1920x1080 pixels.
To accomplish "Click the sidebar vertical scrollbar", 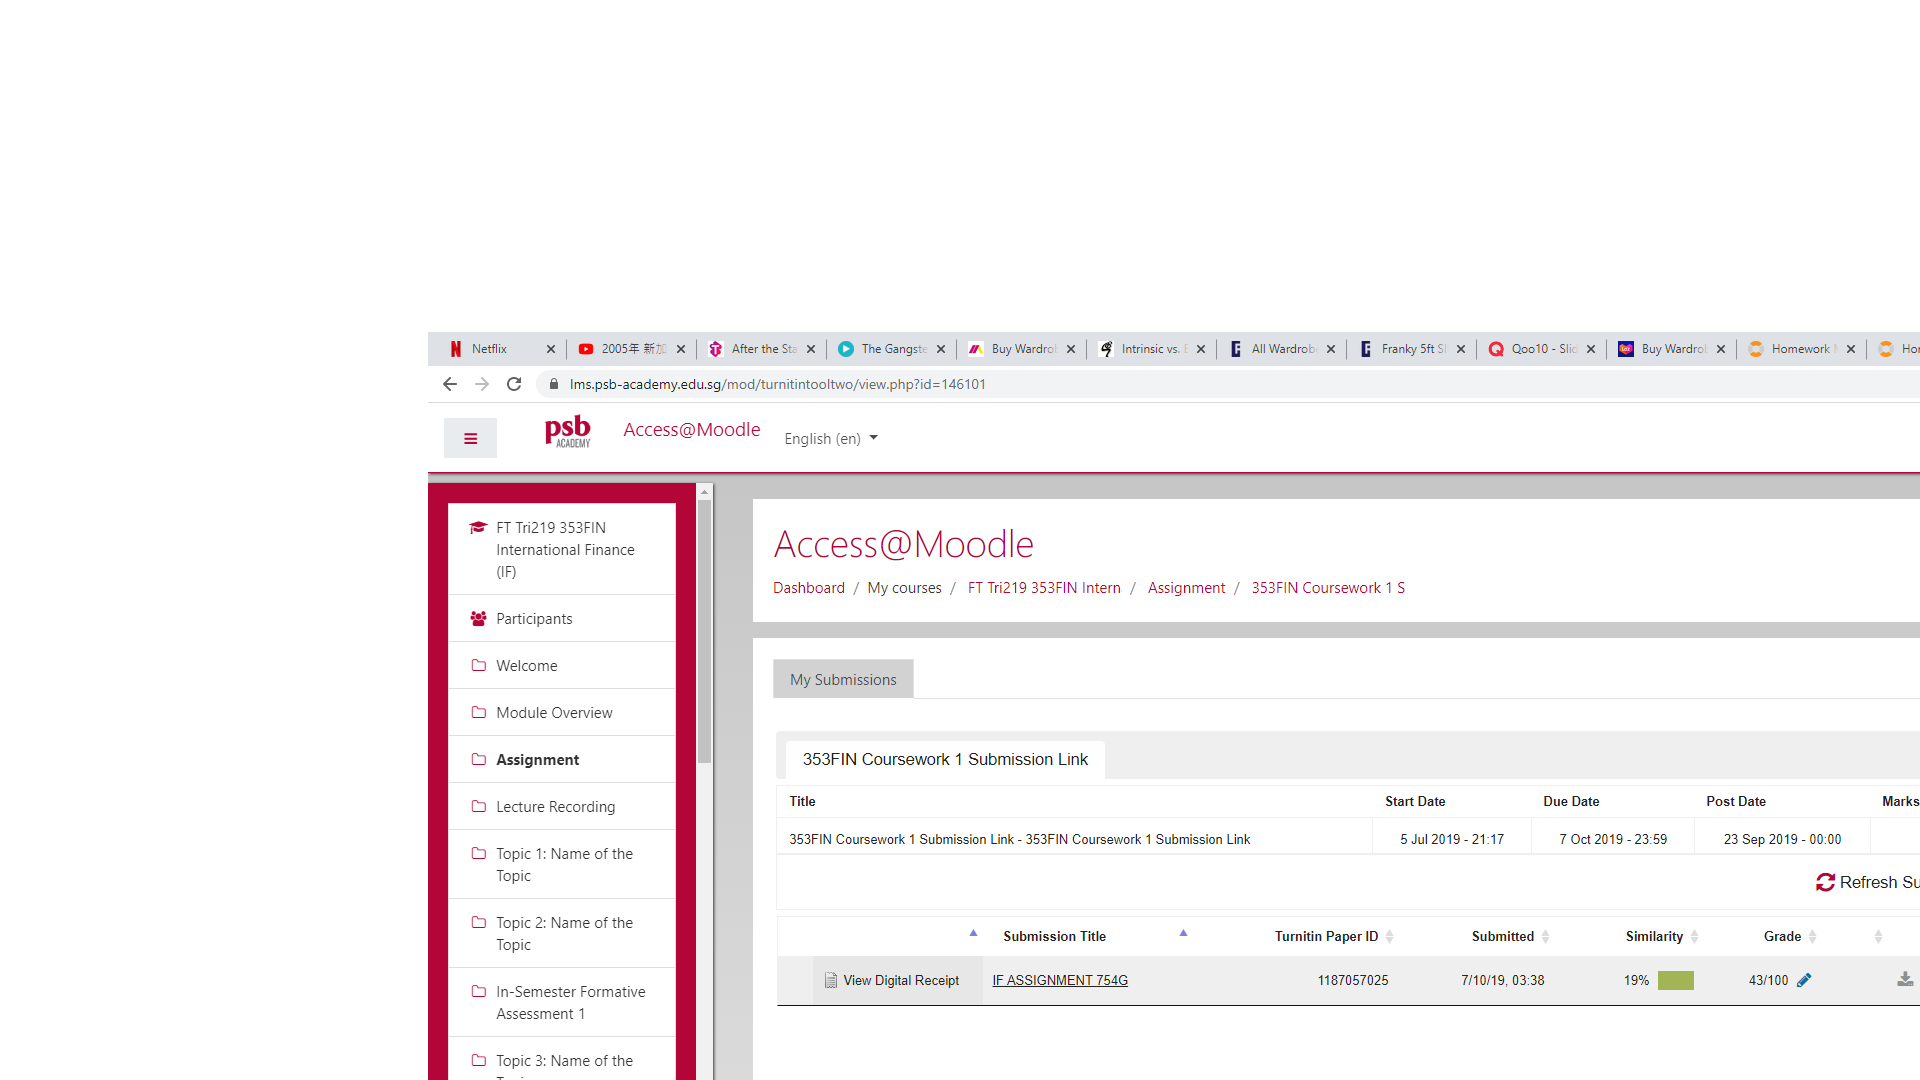I will 704,632.
